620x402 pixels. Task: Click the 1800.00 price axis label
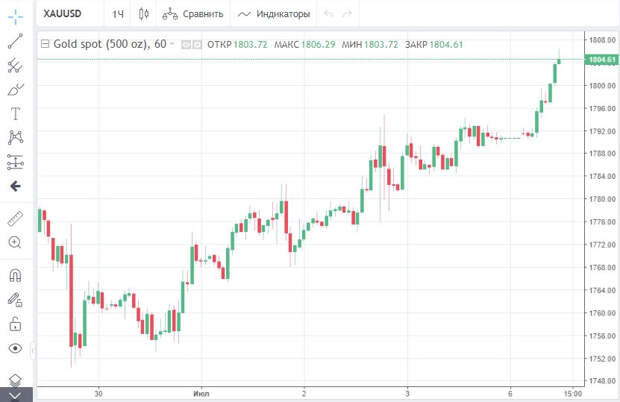[x=602, y=85]
